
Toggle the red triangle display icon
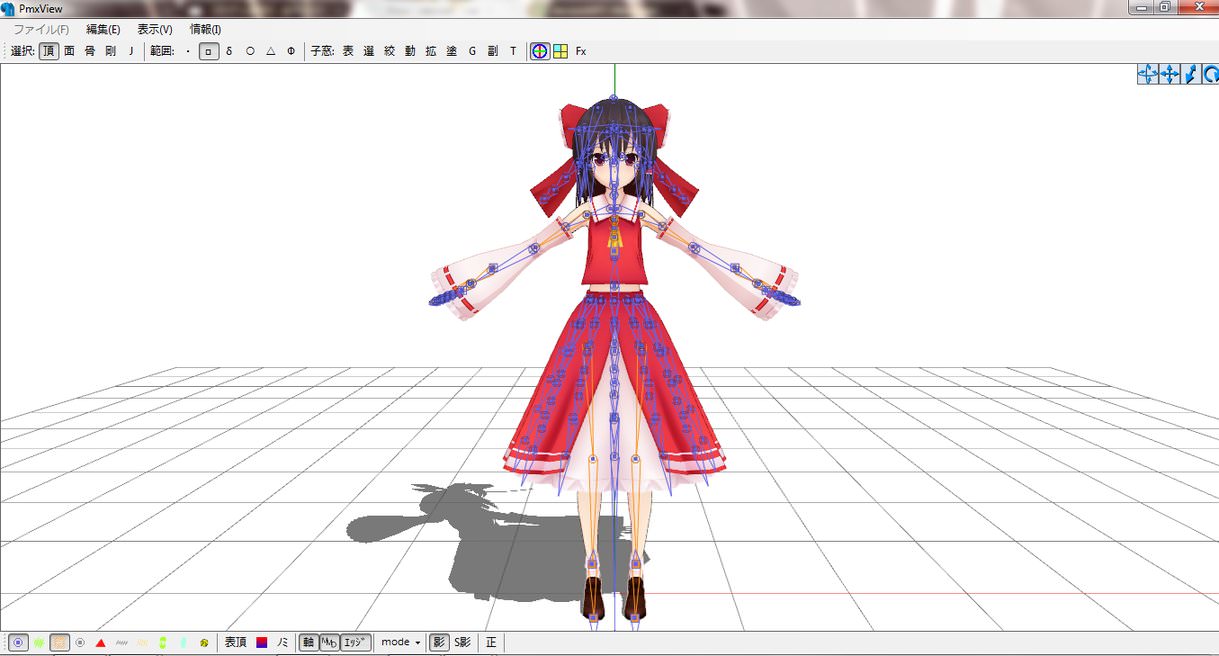tap(100, 642)
